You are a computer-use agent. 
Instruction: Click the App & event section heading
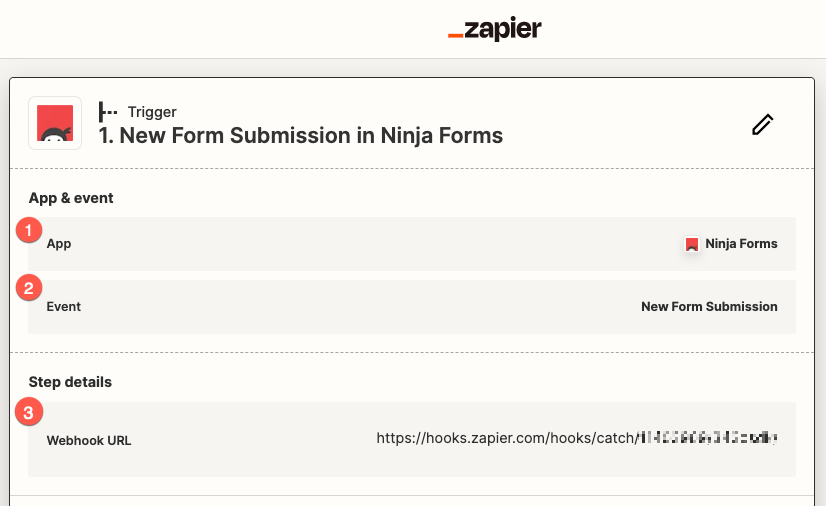(71, 198)
